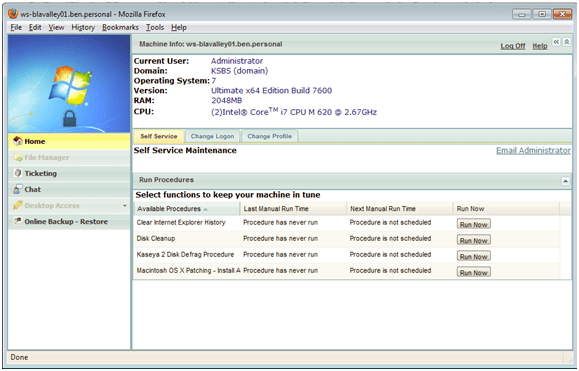
Task: Click the Log Off link
Action: click(x=513, y=46)
